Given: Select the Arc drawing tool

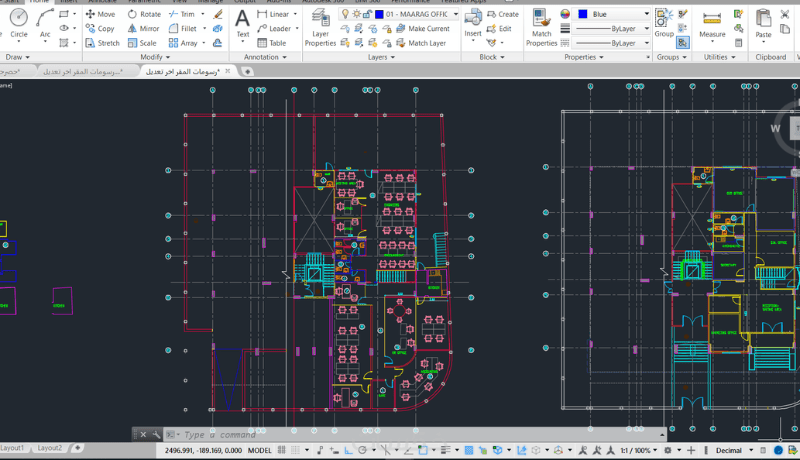Looking at the screenshot, I should point(45,23).
